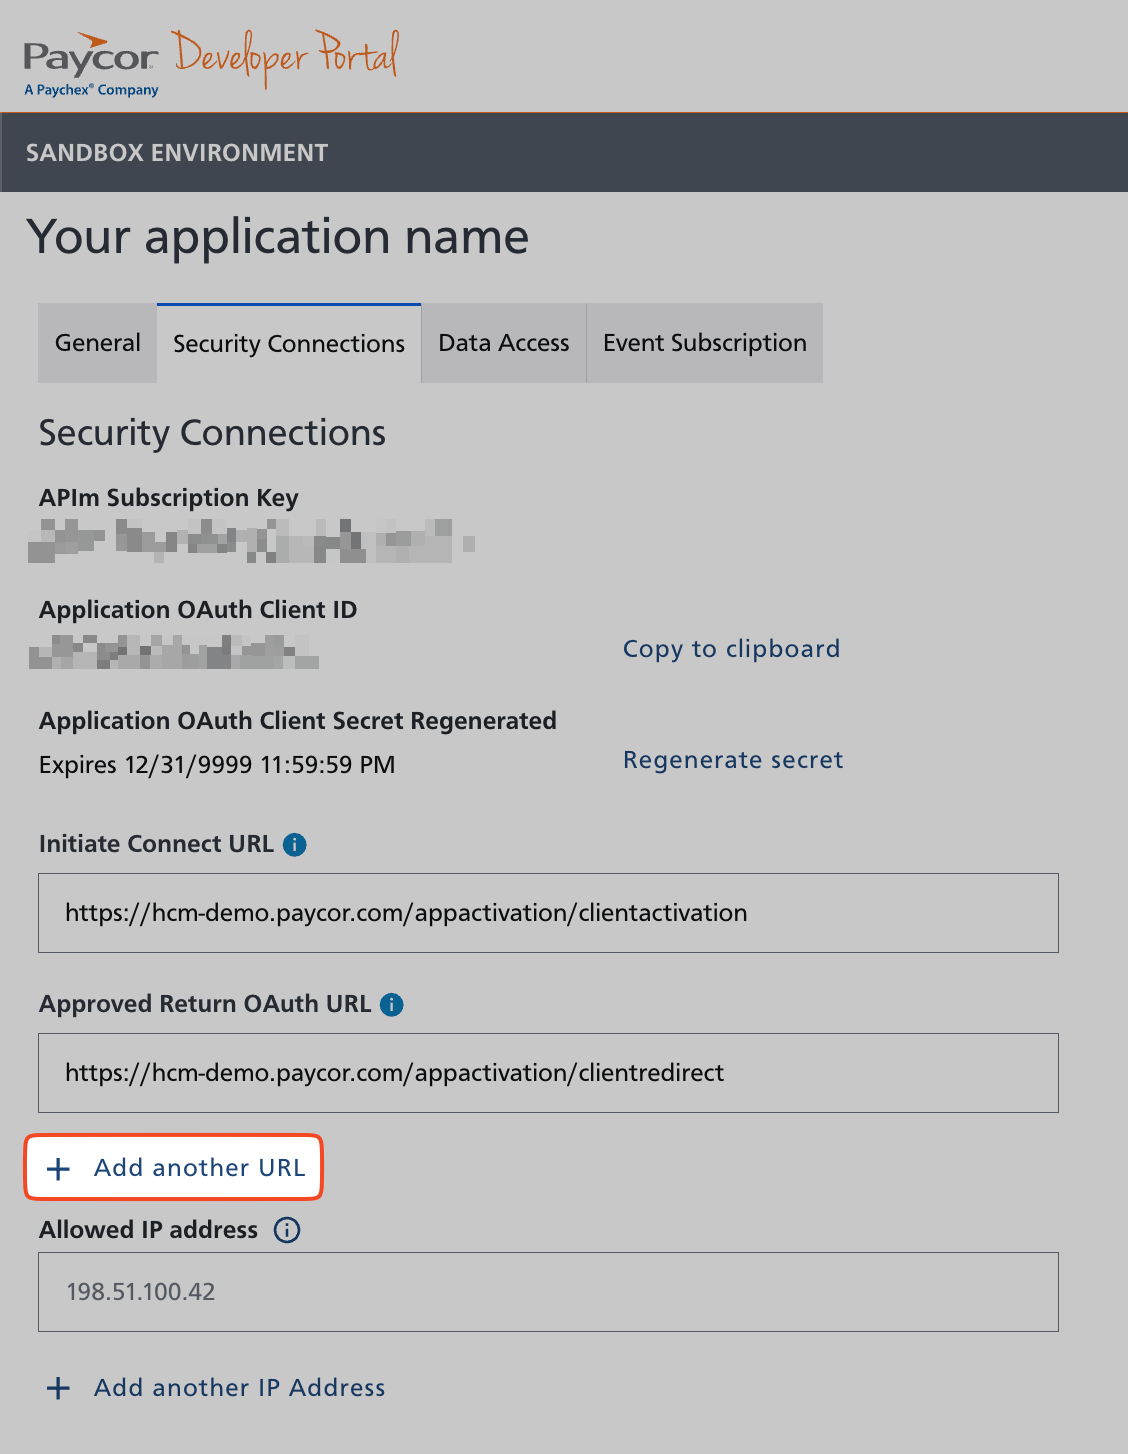1128x1454 pixels.
Task: Click info icon beside Initiate Connect URL
Action: tap(295, 845)
